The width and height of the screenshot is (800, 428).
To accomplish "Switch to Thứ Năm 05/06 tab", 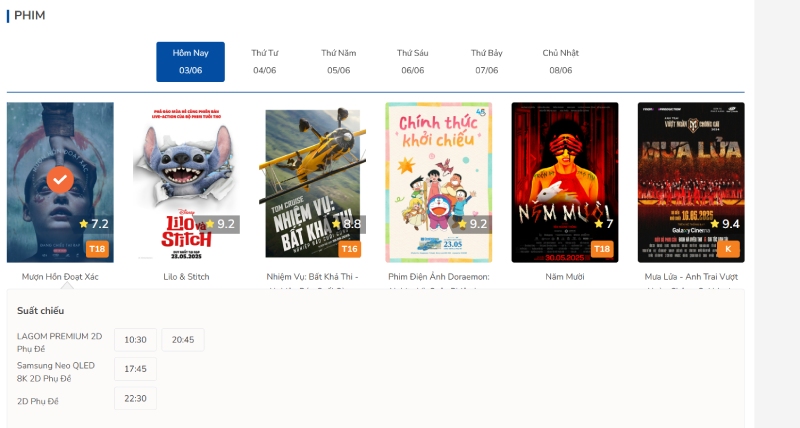I will coord(339,62).
